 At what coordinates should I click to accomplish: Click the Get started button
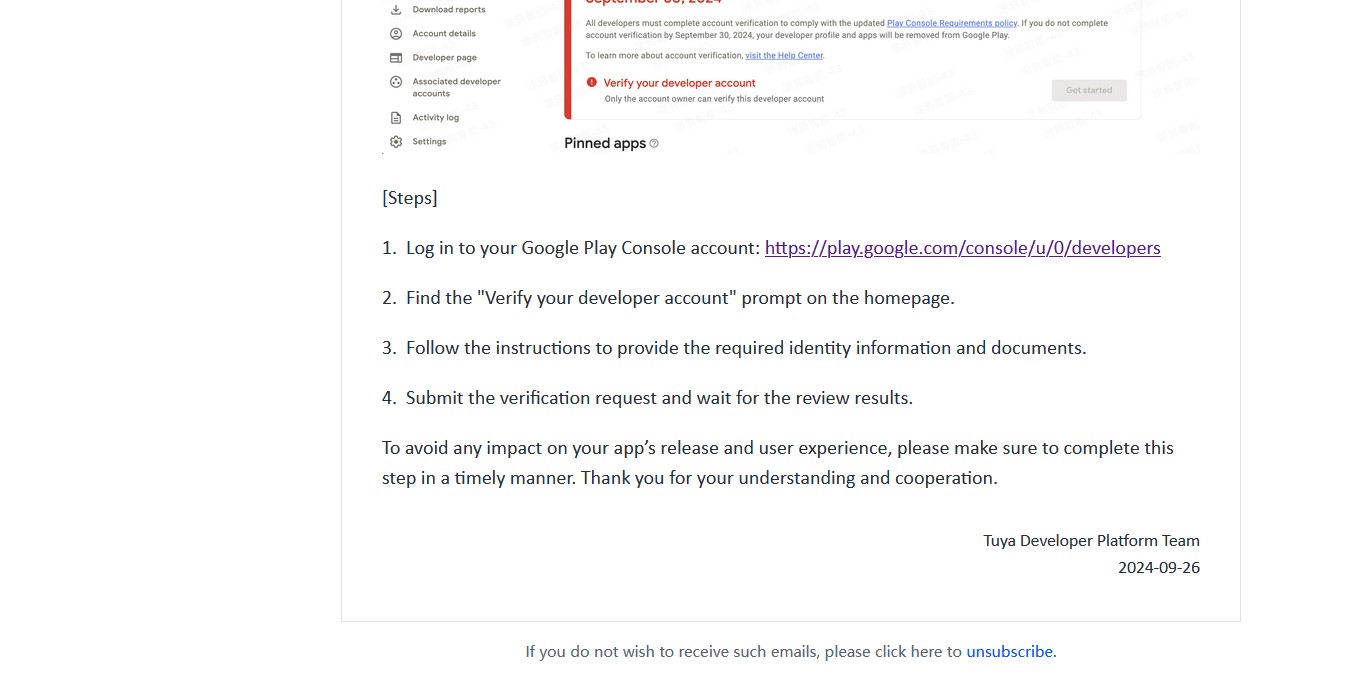point(1089,90)
